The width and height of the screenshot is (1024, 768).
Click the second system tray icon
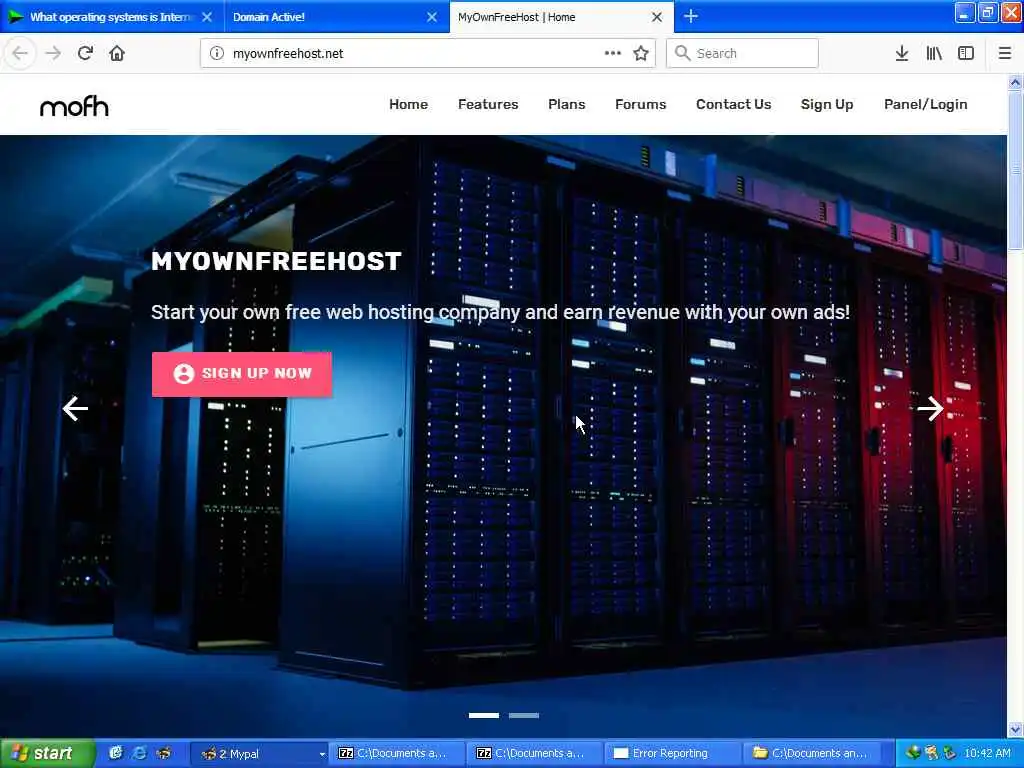pos(931,753)
